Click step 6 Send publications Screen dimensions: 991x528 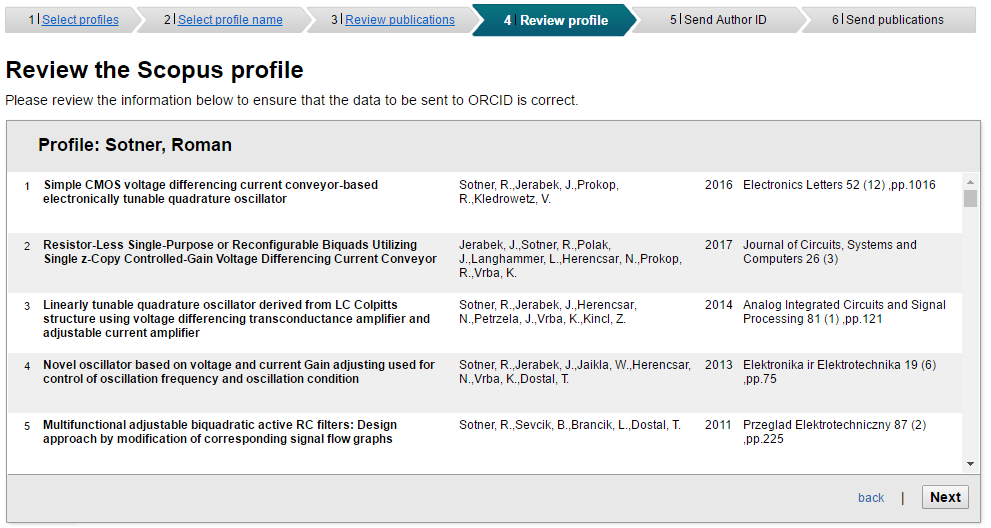click(x=894, y=20)
